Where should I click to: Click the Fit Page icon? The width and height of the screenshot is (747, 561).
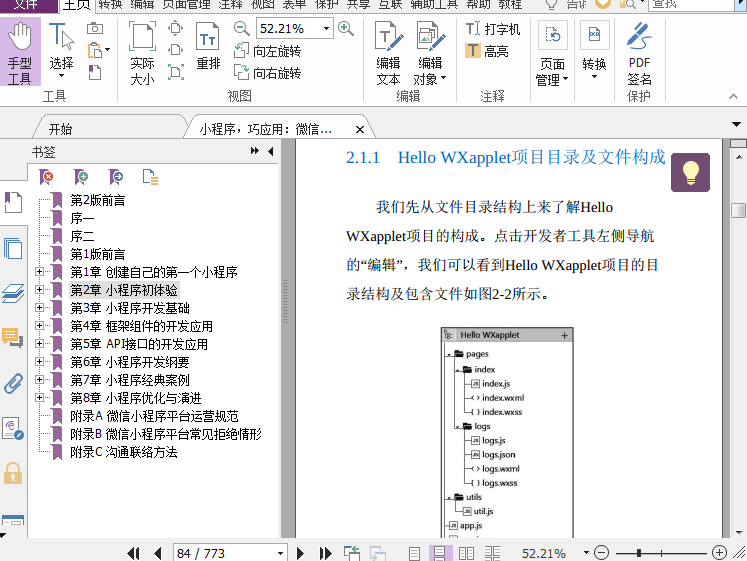176,28
